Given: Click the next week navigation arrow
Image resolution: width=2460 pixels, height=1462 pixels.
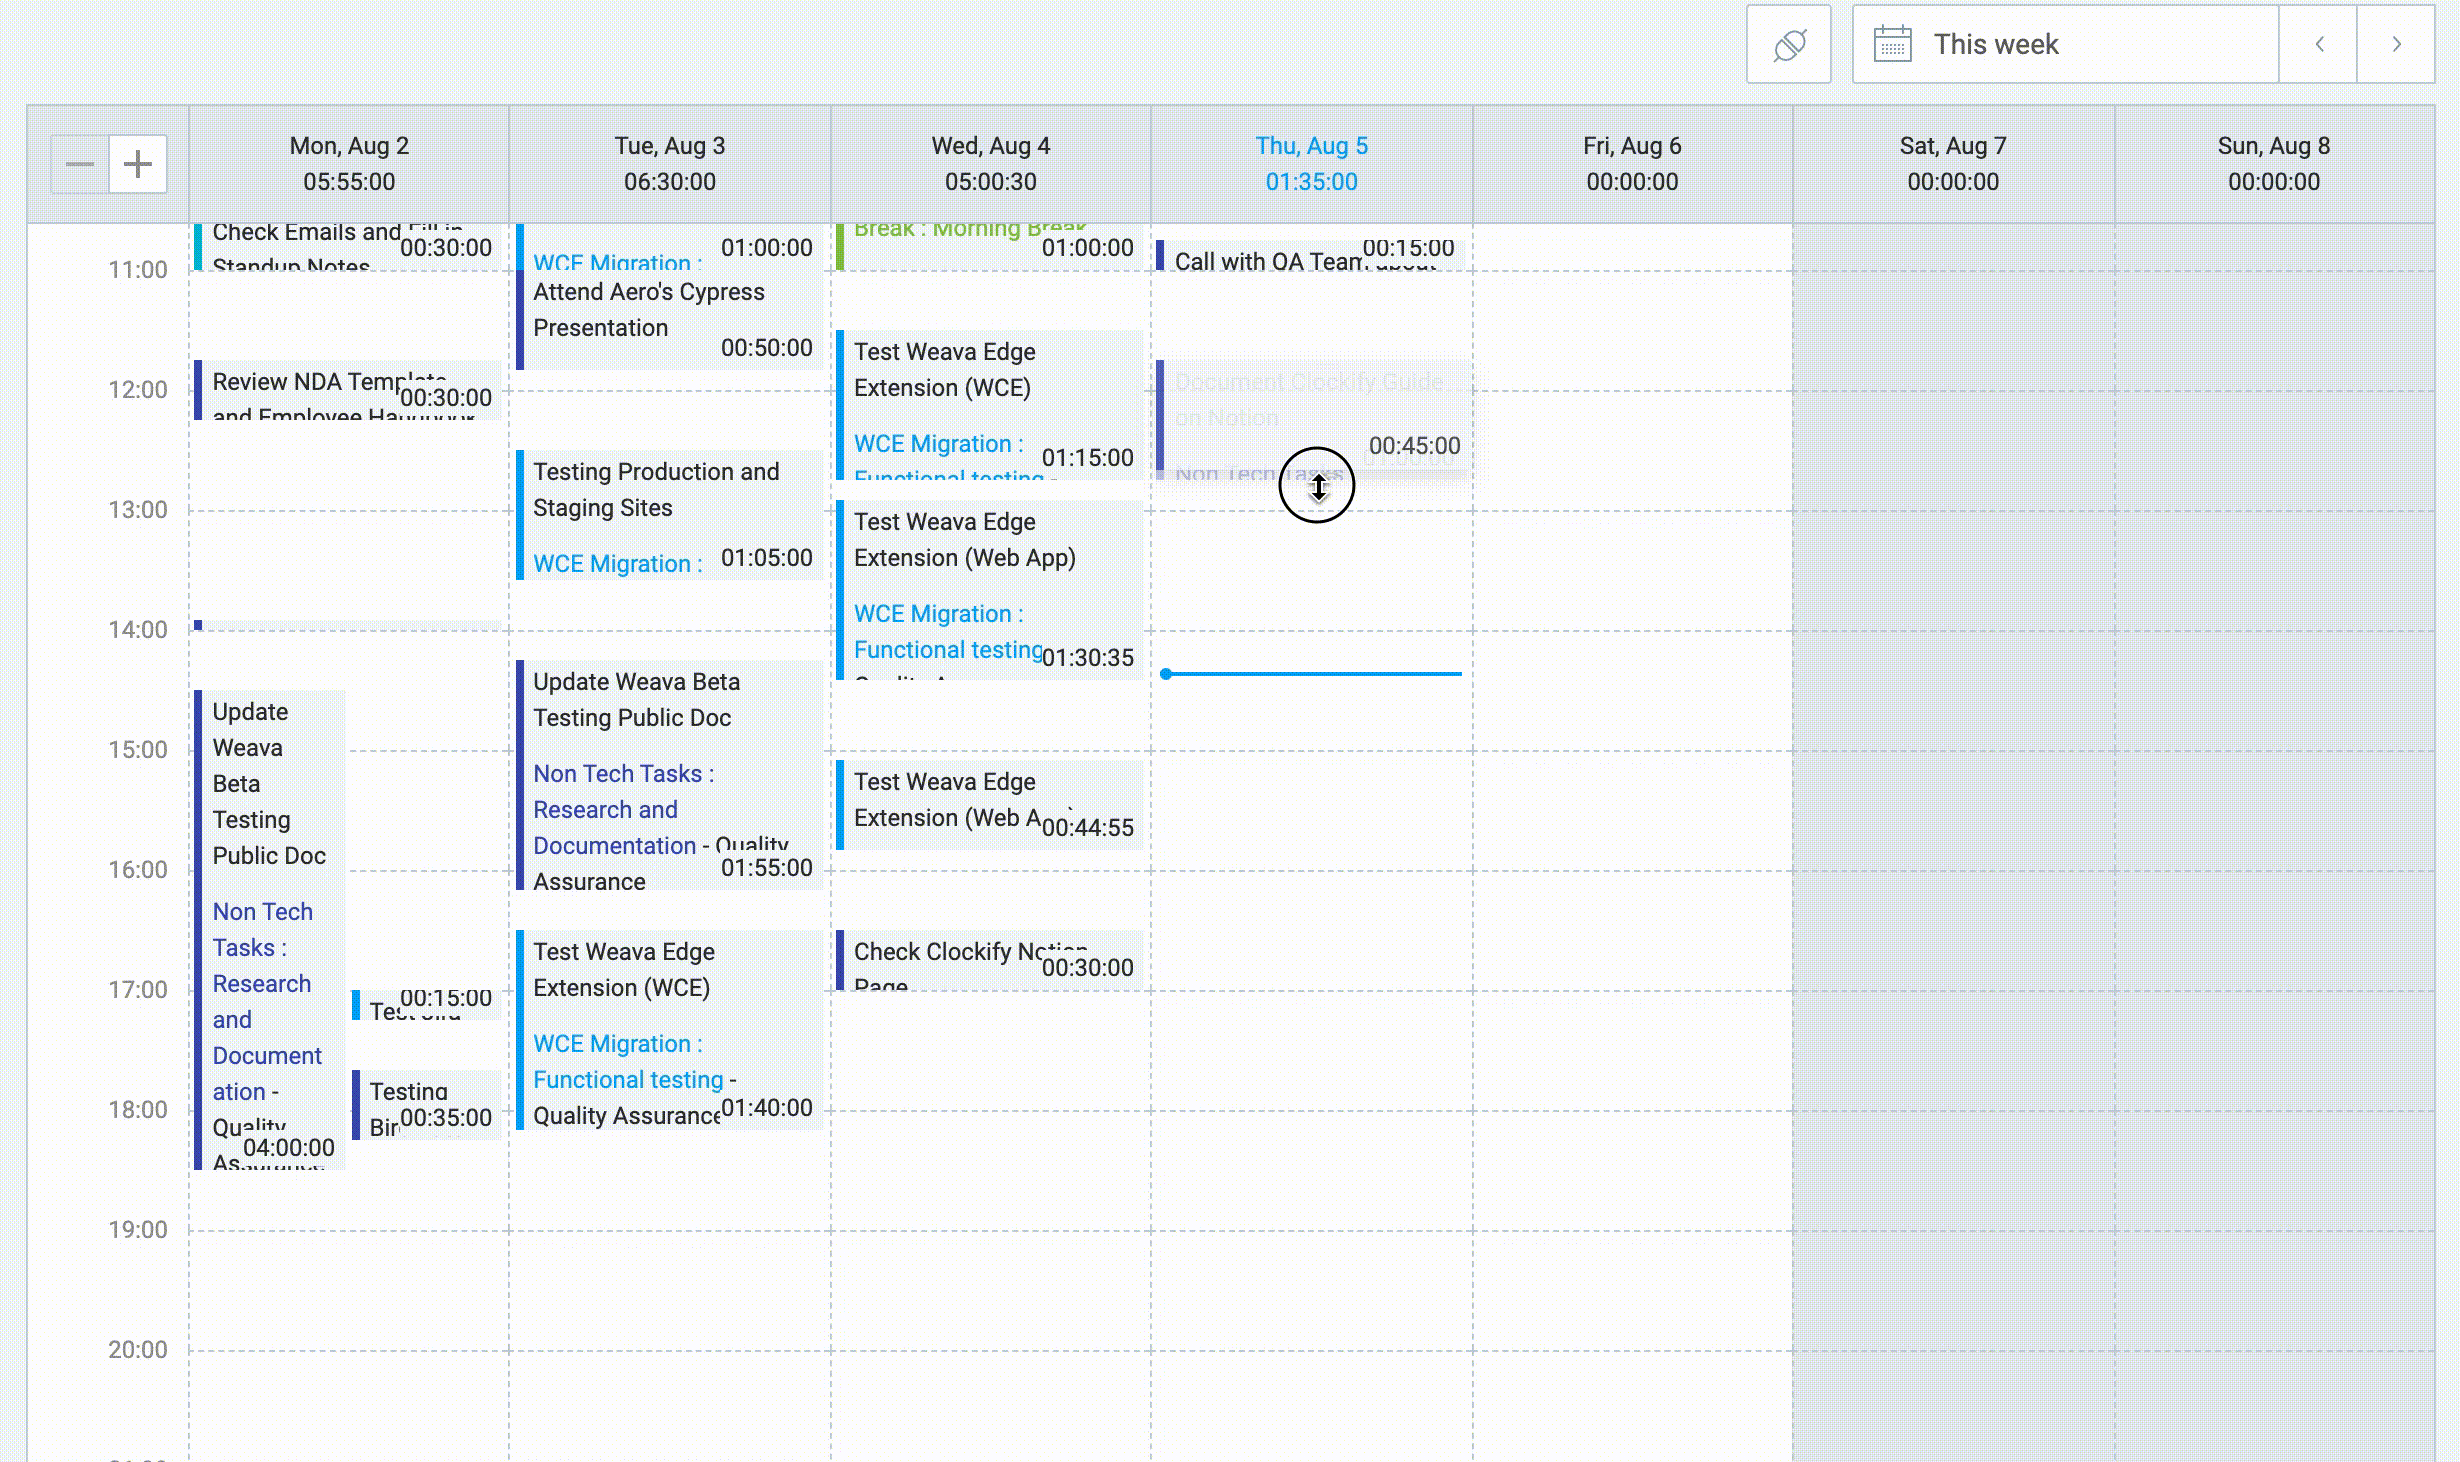Looking at the screenshot, I should coord(2397,44).
